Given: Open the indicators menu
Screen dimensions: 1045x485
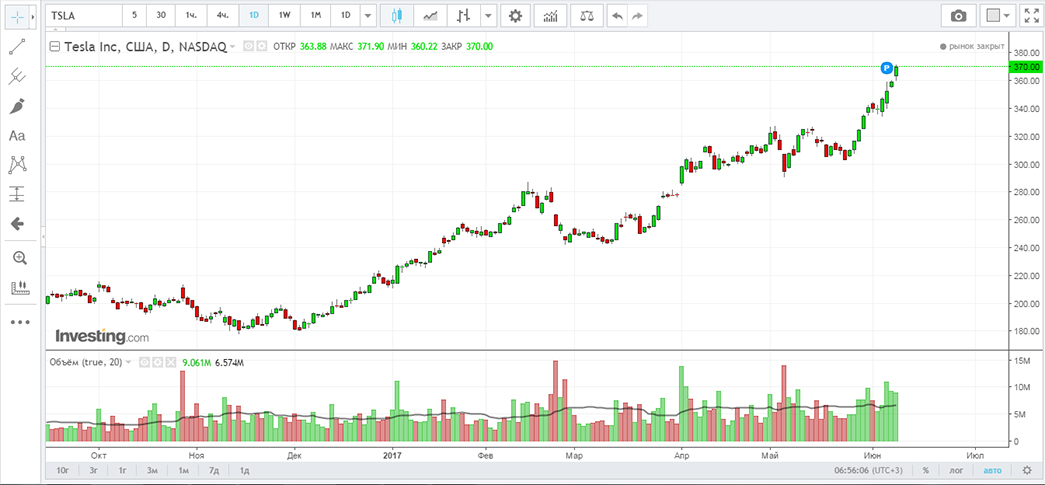Looking at the screenshot, I should pyautogui.click(x=550, y=15).
